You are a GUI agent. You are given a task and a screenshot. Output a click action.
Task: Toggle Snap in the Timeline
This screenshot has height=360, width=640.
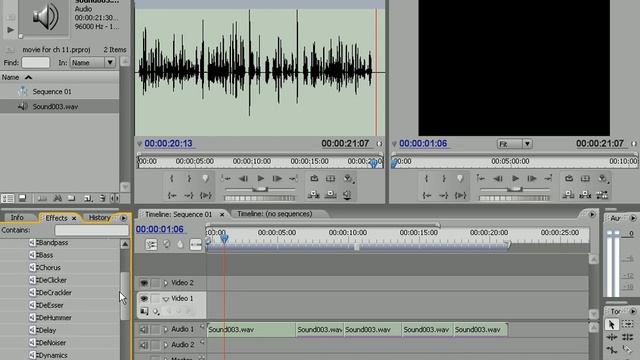click(x=151, y=244)
